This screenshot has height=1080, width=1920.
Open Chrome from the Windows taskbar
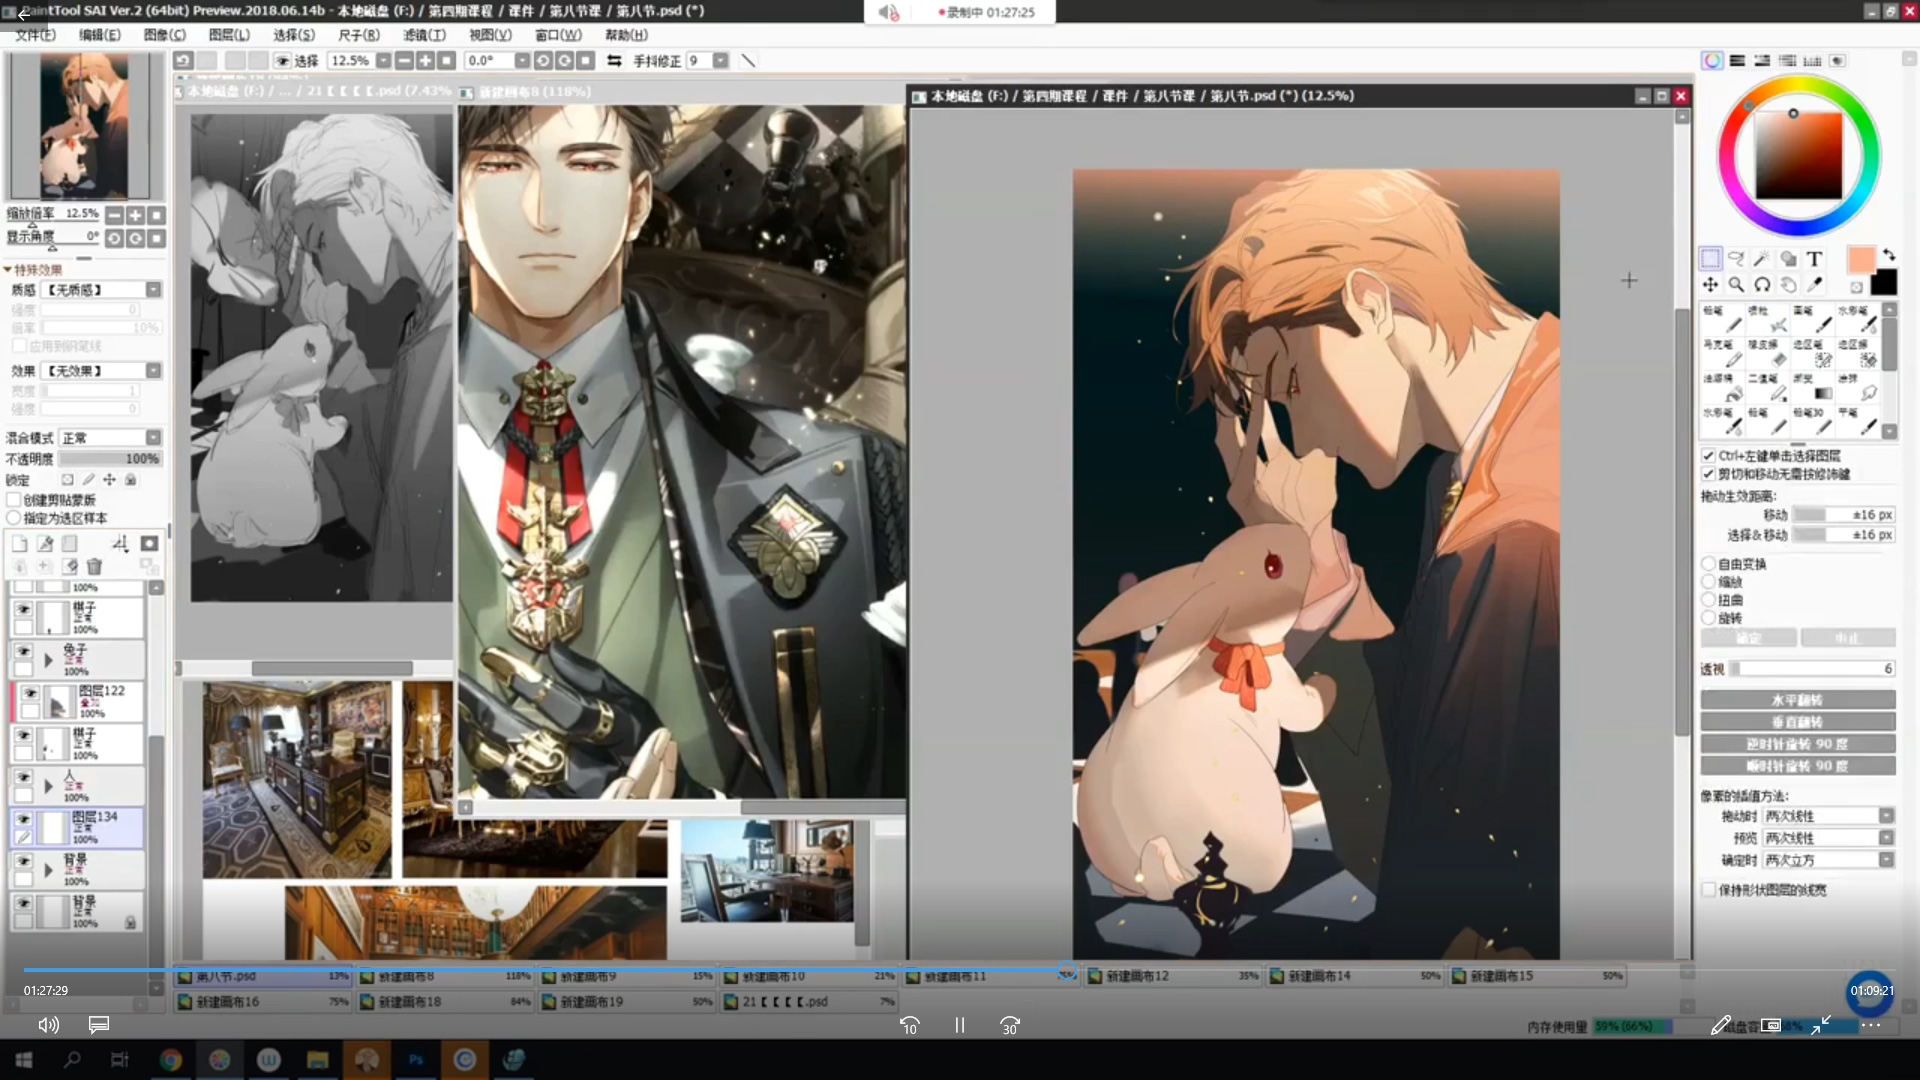(x=171, y=1060)
